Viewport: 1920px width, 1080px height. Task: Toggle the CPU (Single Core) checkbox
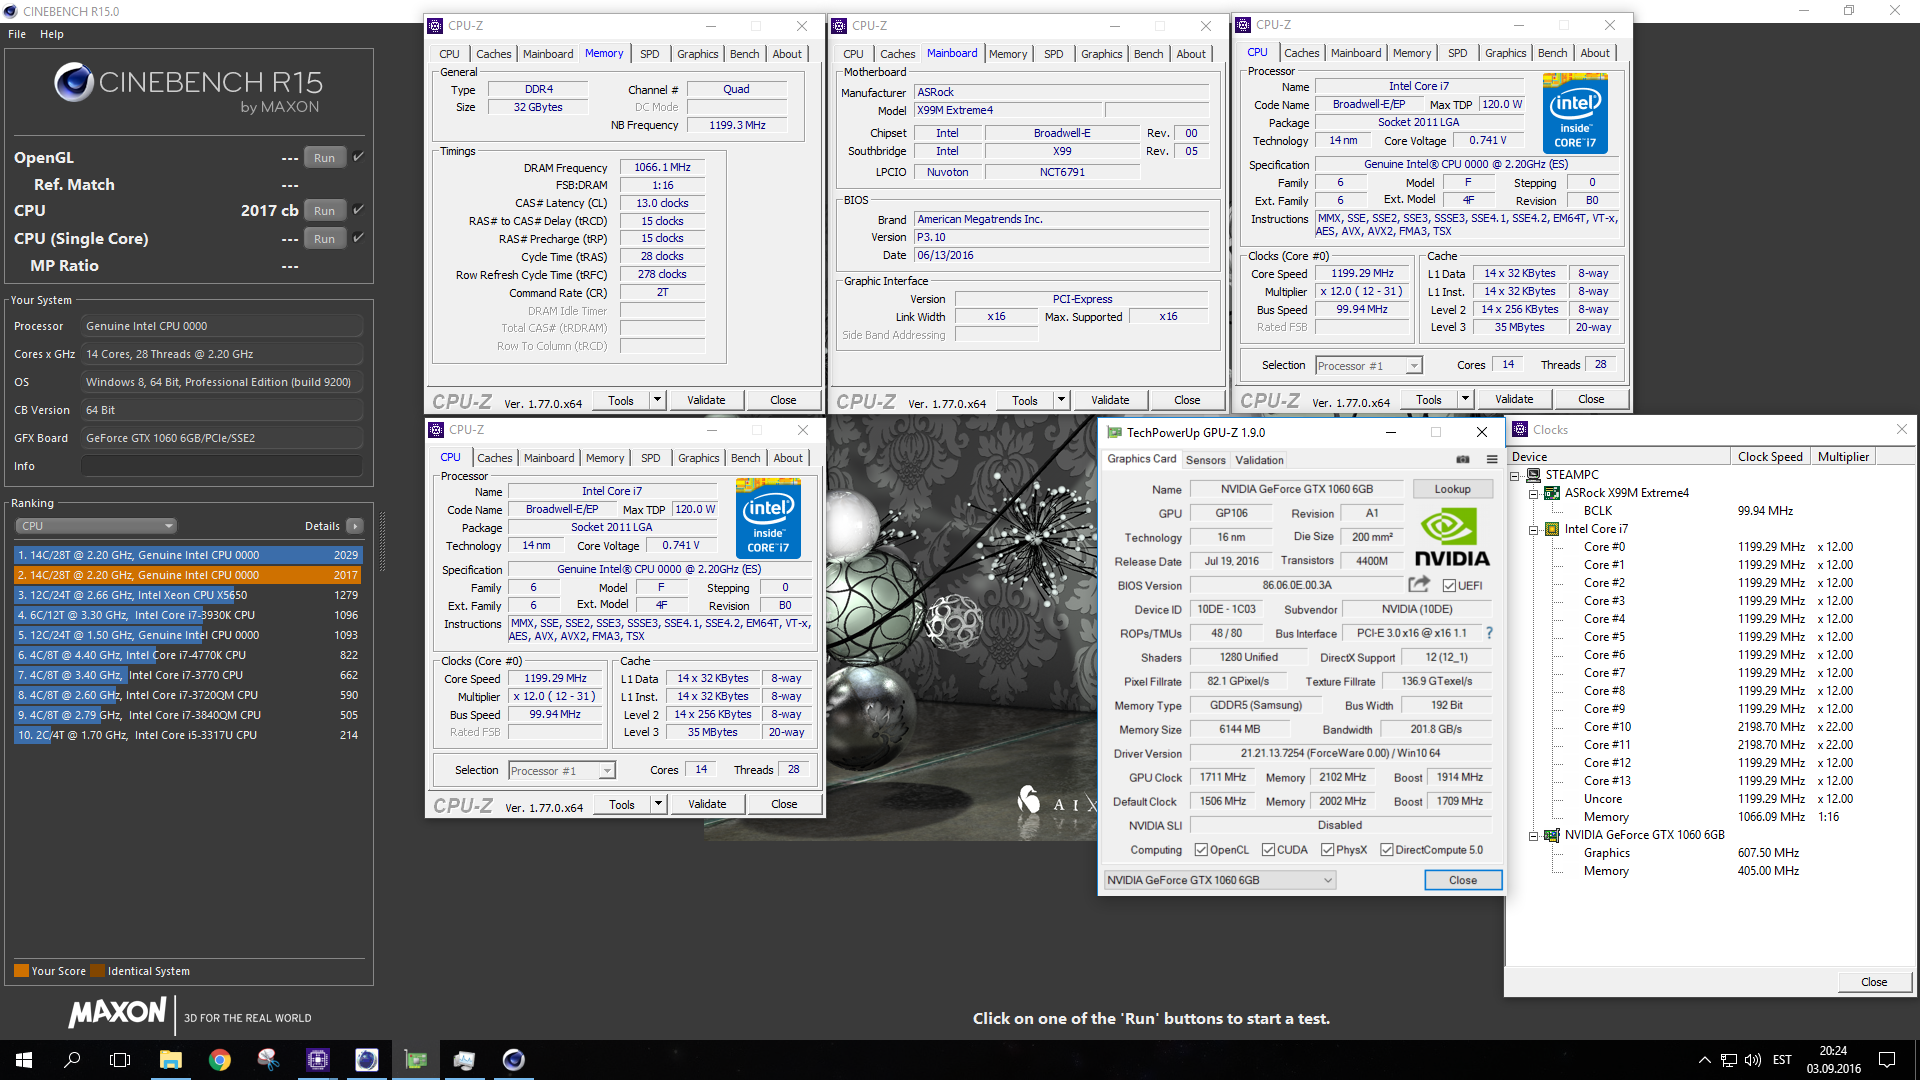[358, 238]
